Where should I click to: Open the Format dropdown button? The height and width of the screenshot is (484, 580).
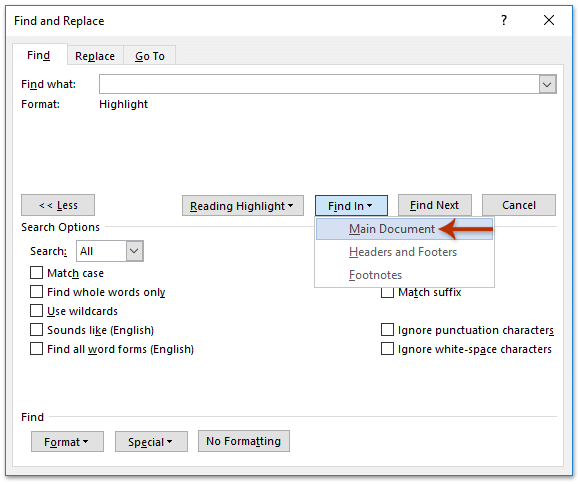(x=67, y=441)
